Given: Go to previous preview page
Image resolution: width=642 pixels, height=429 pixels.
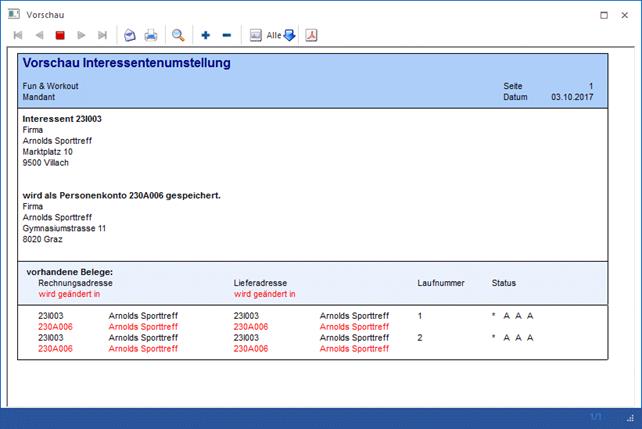Looking at the screenshot, I should point(39,35).
